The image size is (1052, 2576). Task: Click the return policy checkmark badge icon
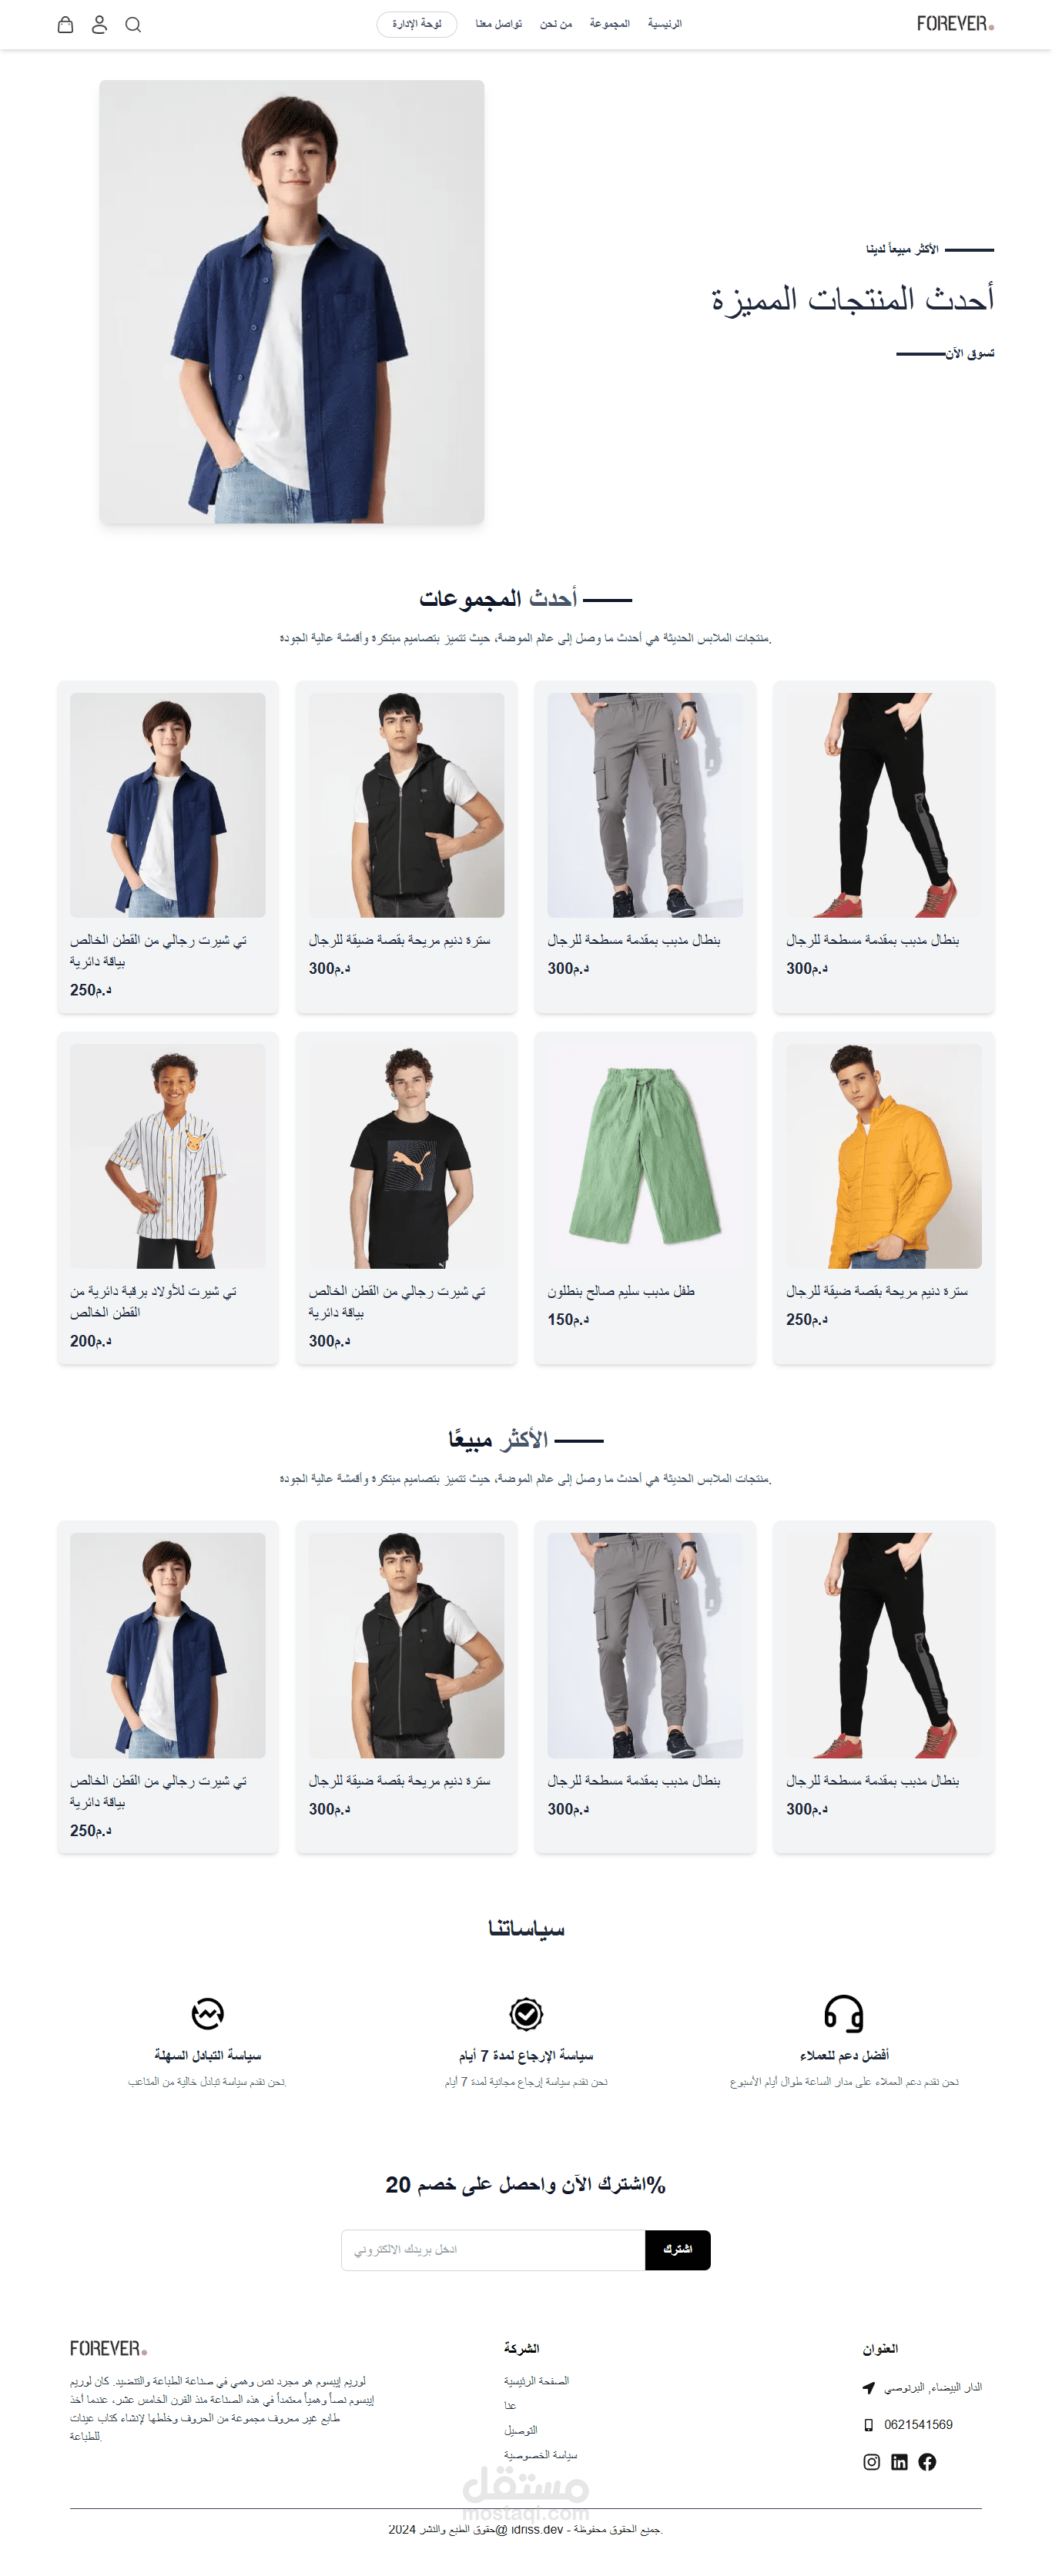pyautogui.click(x=526, y=2013)
